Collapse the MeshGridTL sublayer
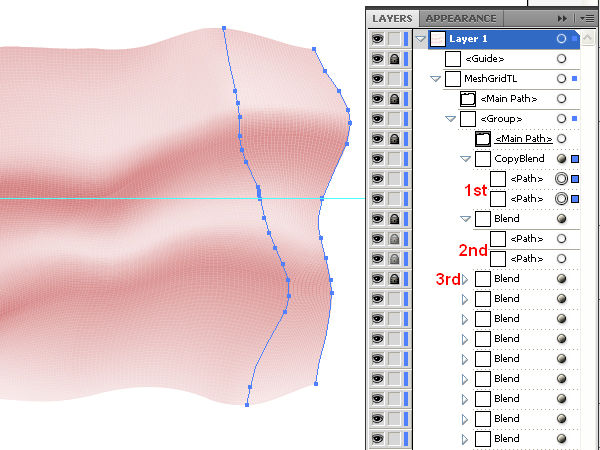Image resolution: width=600 pixels, height=450 pixels. point(435,79)
